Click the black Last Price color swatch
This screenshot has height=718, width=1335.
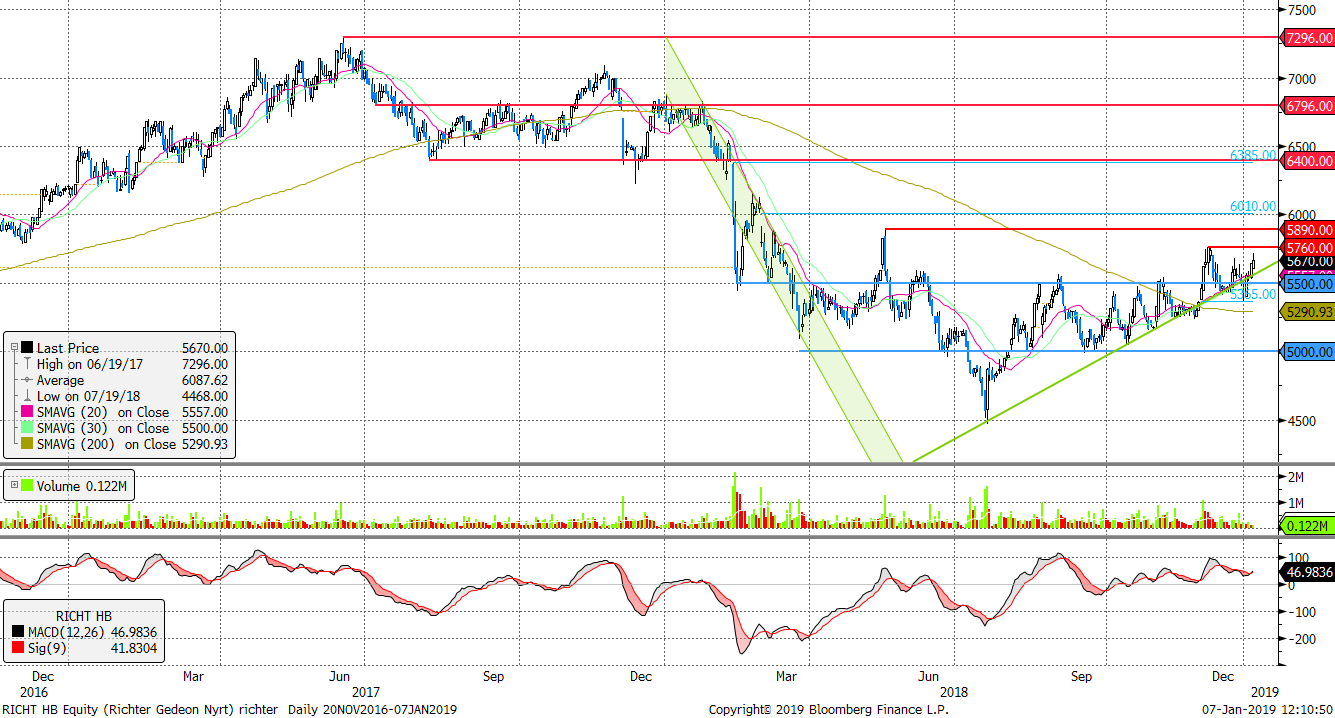point(28,348)
